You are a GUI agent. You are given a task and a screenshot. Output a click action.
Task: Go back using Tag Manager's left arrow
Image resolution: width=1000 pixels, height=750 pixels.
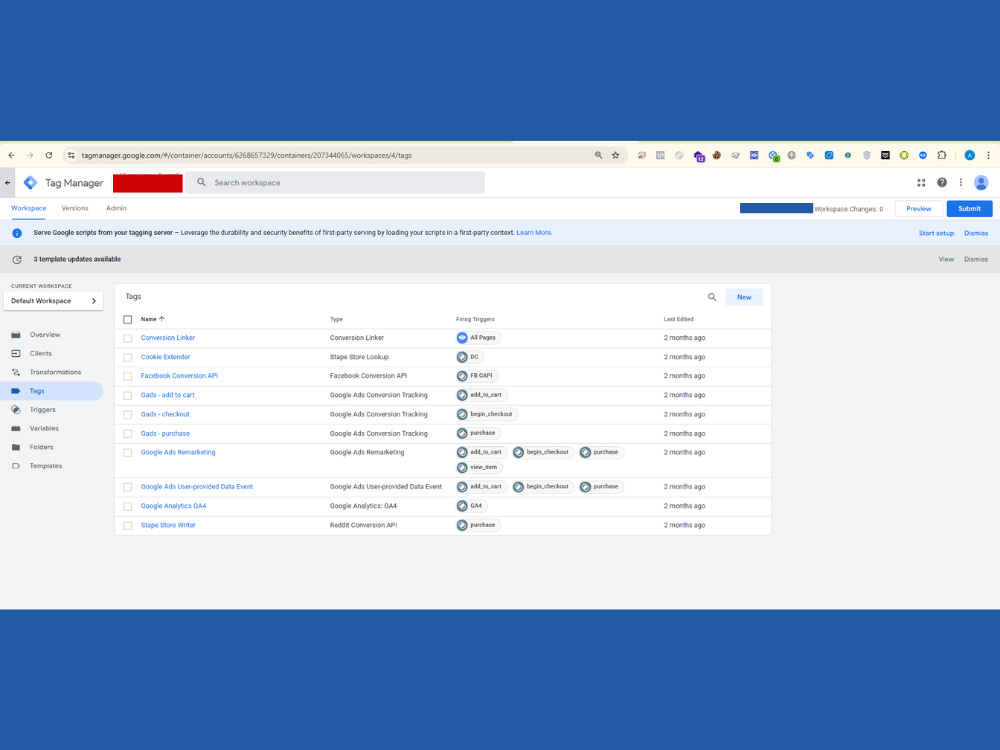click(x=8, y=182)
